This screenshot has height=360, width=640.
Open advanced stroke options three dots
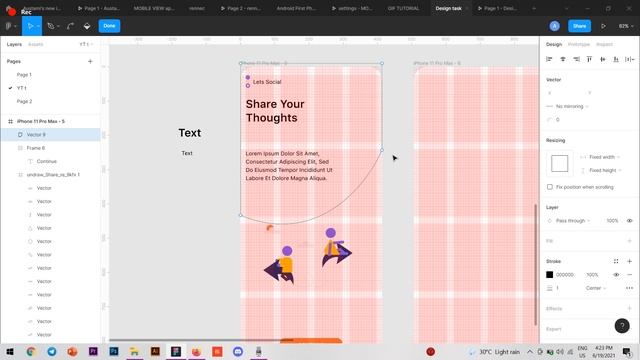[629, 288]
